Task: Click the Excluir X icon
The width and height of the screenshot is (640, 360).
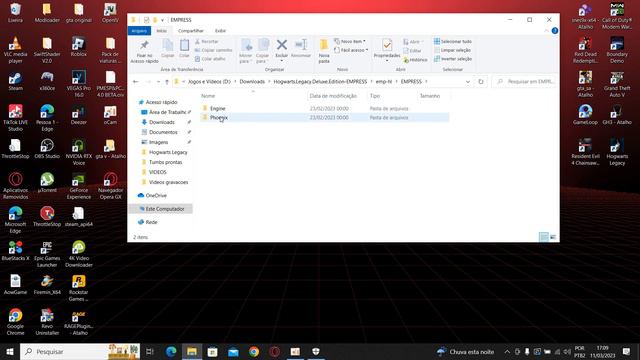Action: click(x=282, y=44)
